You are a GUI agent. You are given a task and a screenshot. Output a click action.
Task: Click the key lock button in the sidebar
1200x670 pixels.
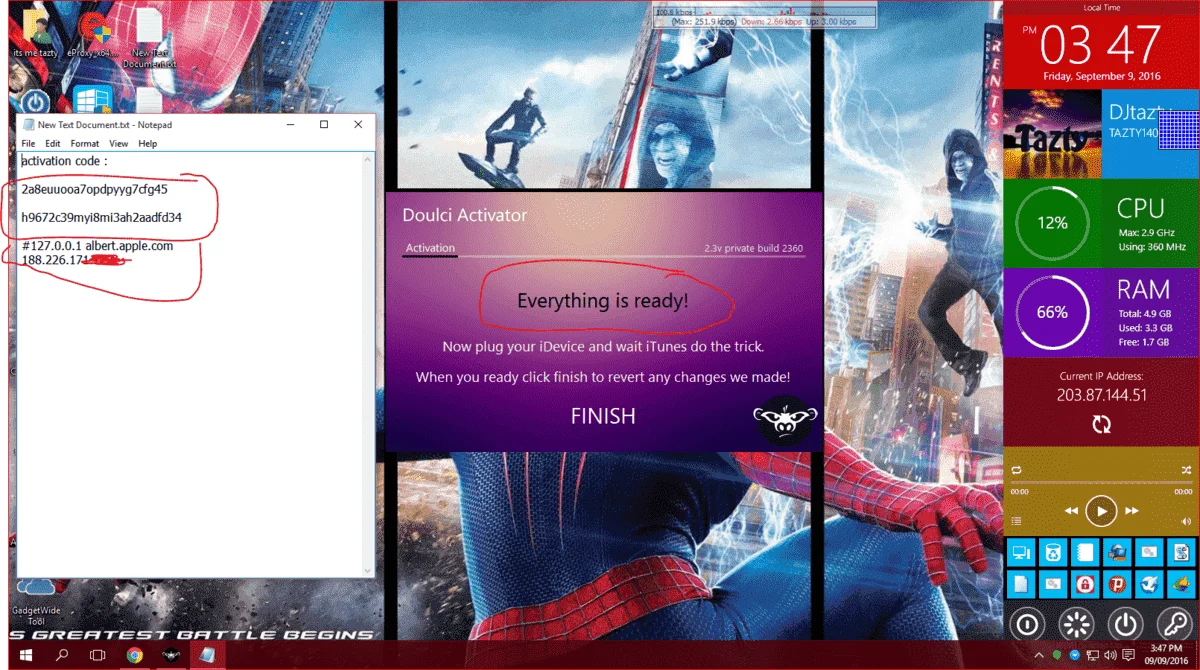click(1175, 625)
